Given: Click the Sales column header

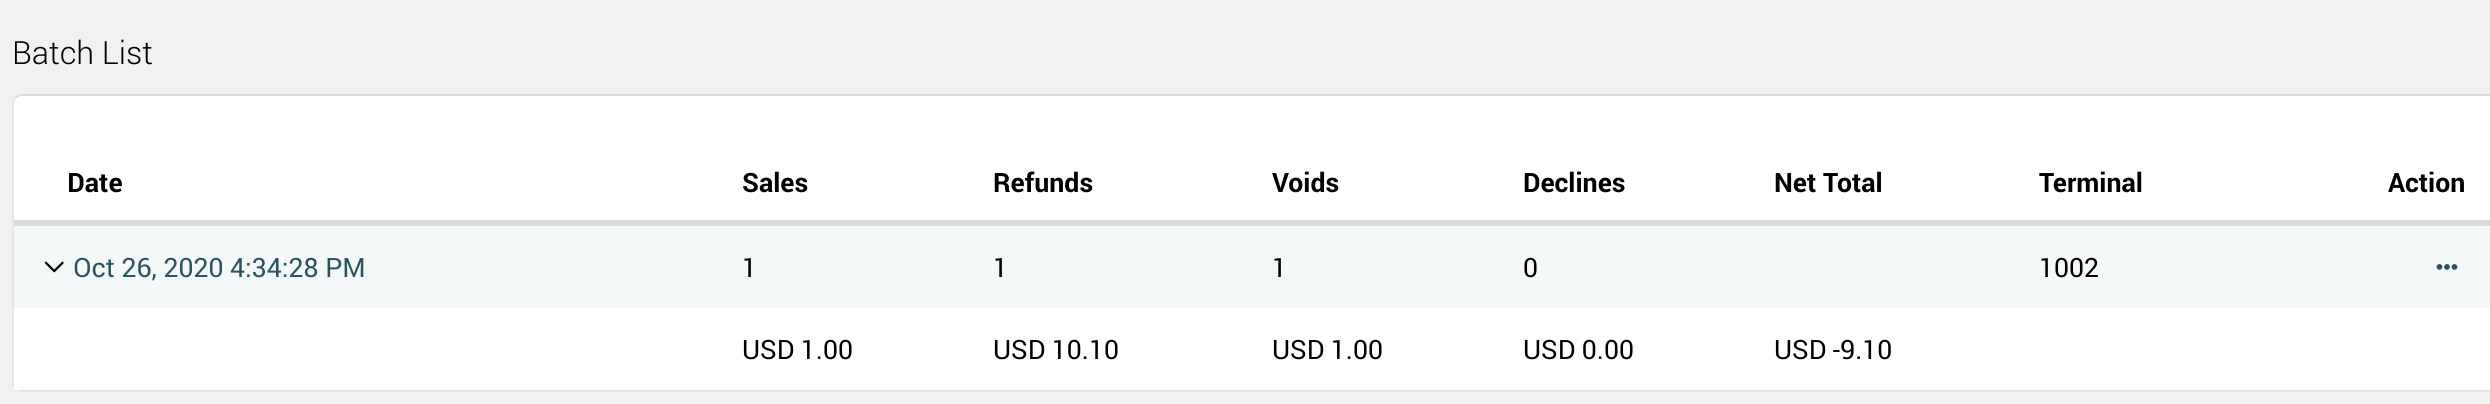Looking at the screenshot, I should coord(774,183).
